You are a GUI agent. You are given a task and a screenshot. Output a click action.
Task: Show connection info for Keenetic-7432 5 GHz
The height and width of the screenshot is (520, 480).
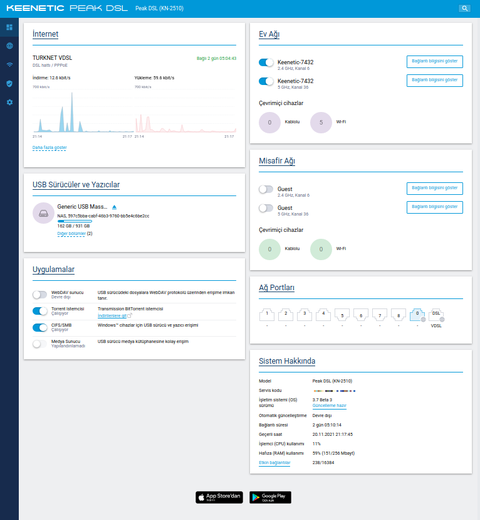click(x=435, y=80)
